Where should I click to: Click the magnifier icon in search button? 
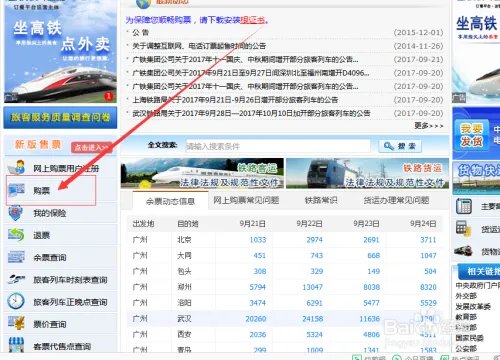389,146
